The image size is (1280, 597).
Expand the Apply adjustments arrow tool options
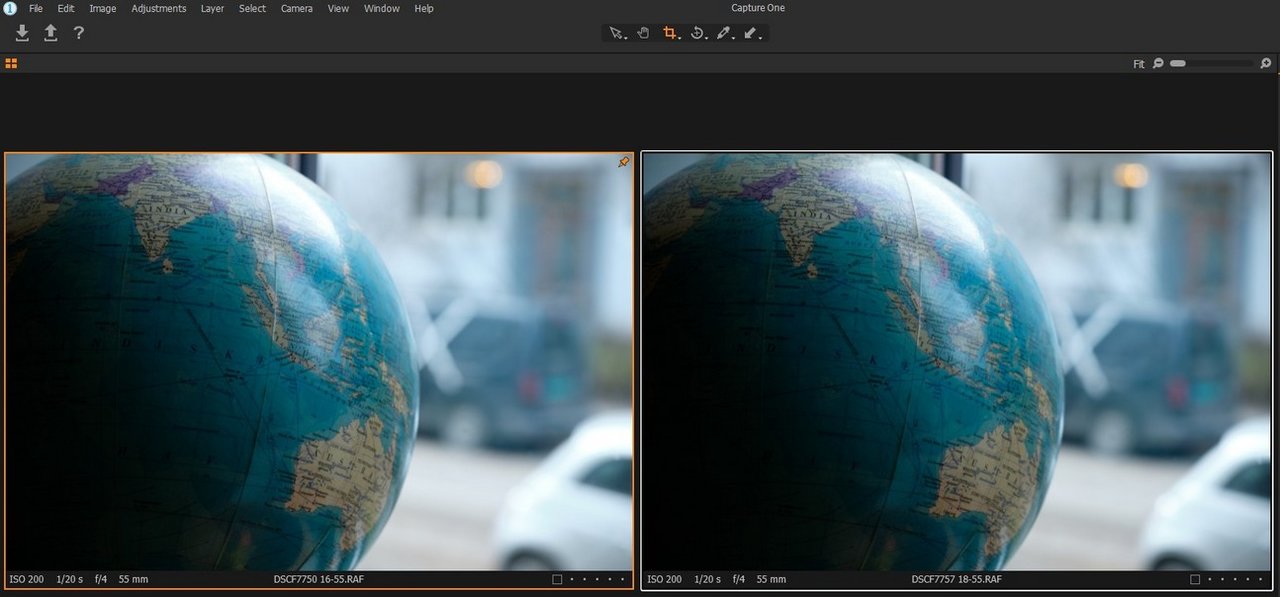pyautogui.click(x=761, y=37)
